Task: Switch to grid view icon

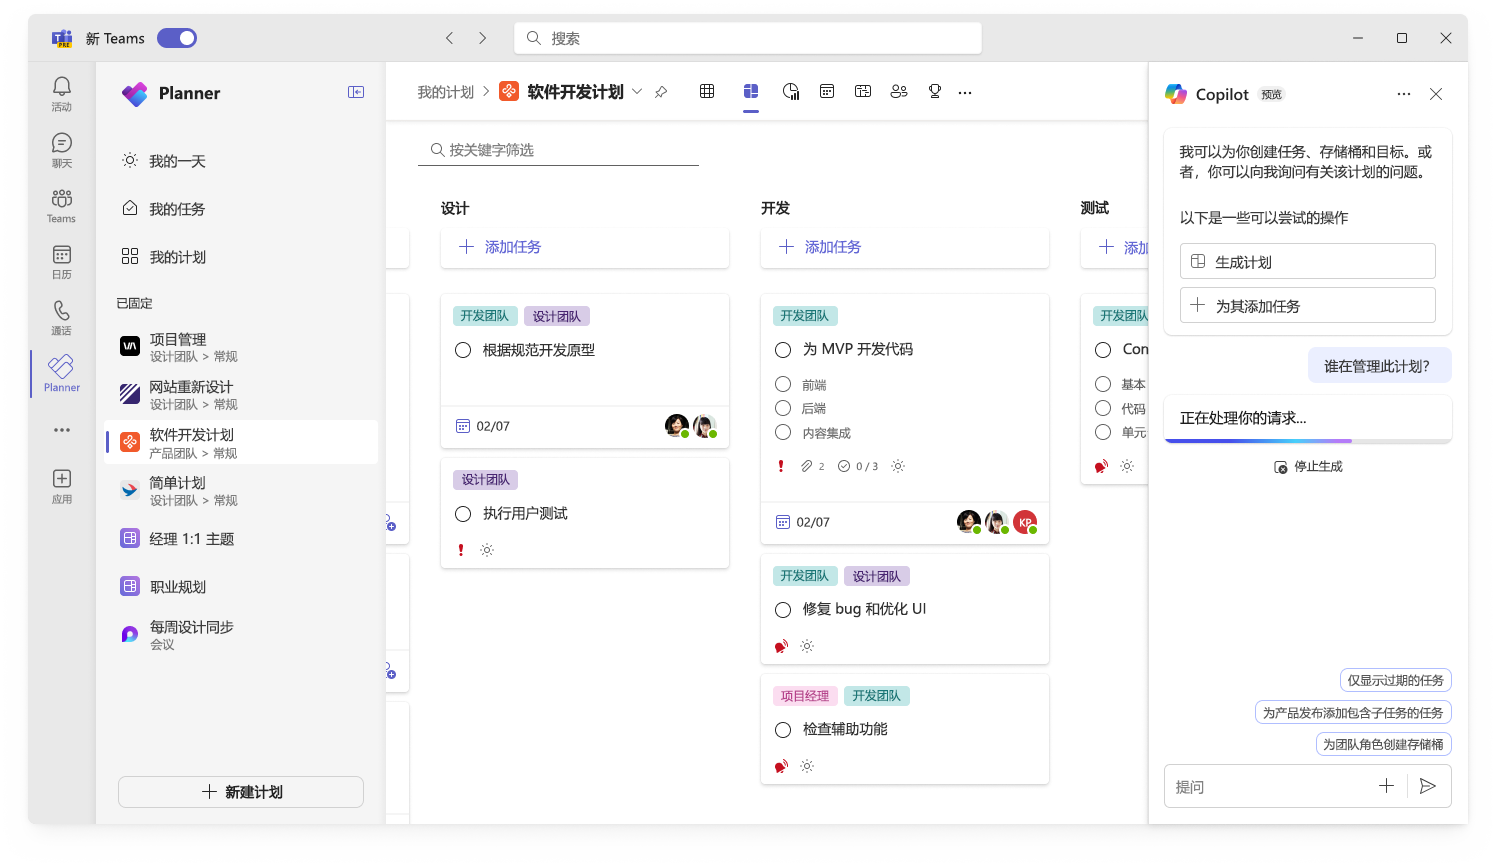Action: click(707, 91)
